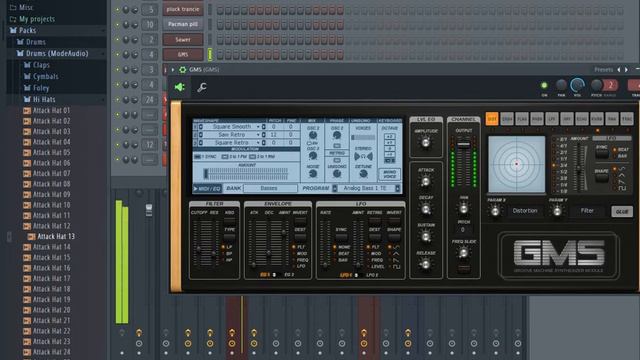
Task: Toggle mute LED on GMS channel
Action: (x=118, y=55)
